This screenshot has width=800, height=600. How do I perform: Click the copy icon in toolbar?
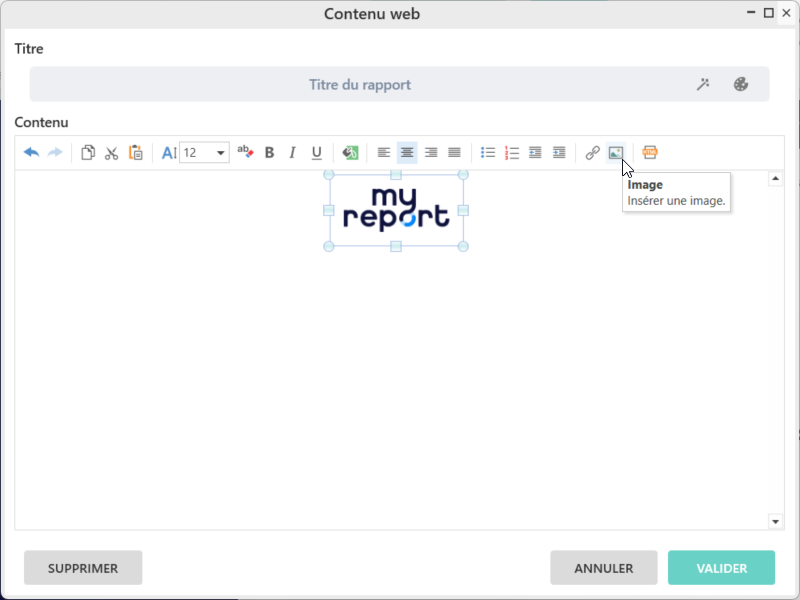[x=88, y=153]
